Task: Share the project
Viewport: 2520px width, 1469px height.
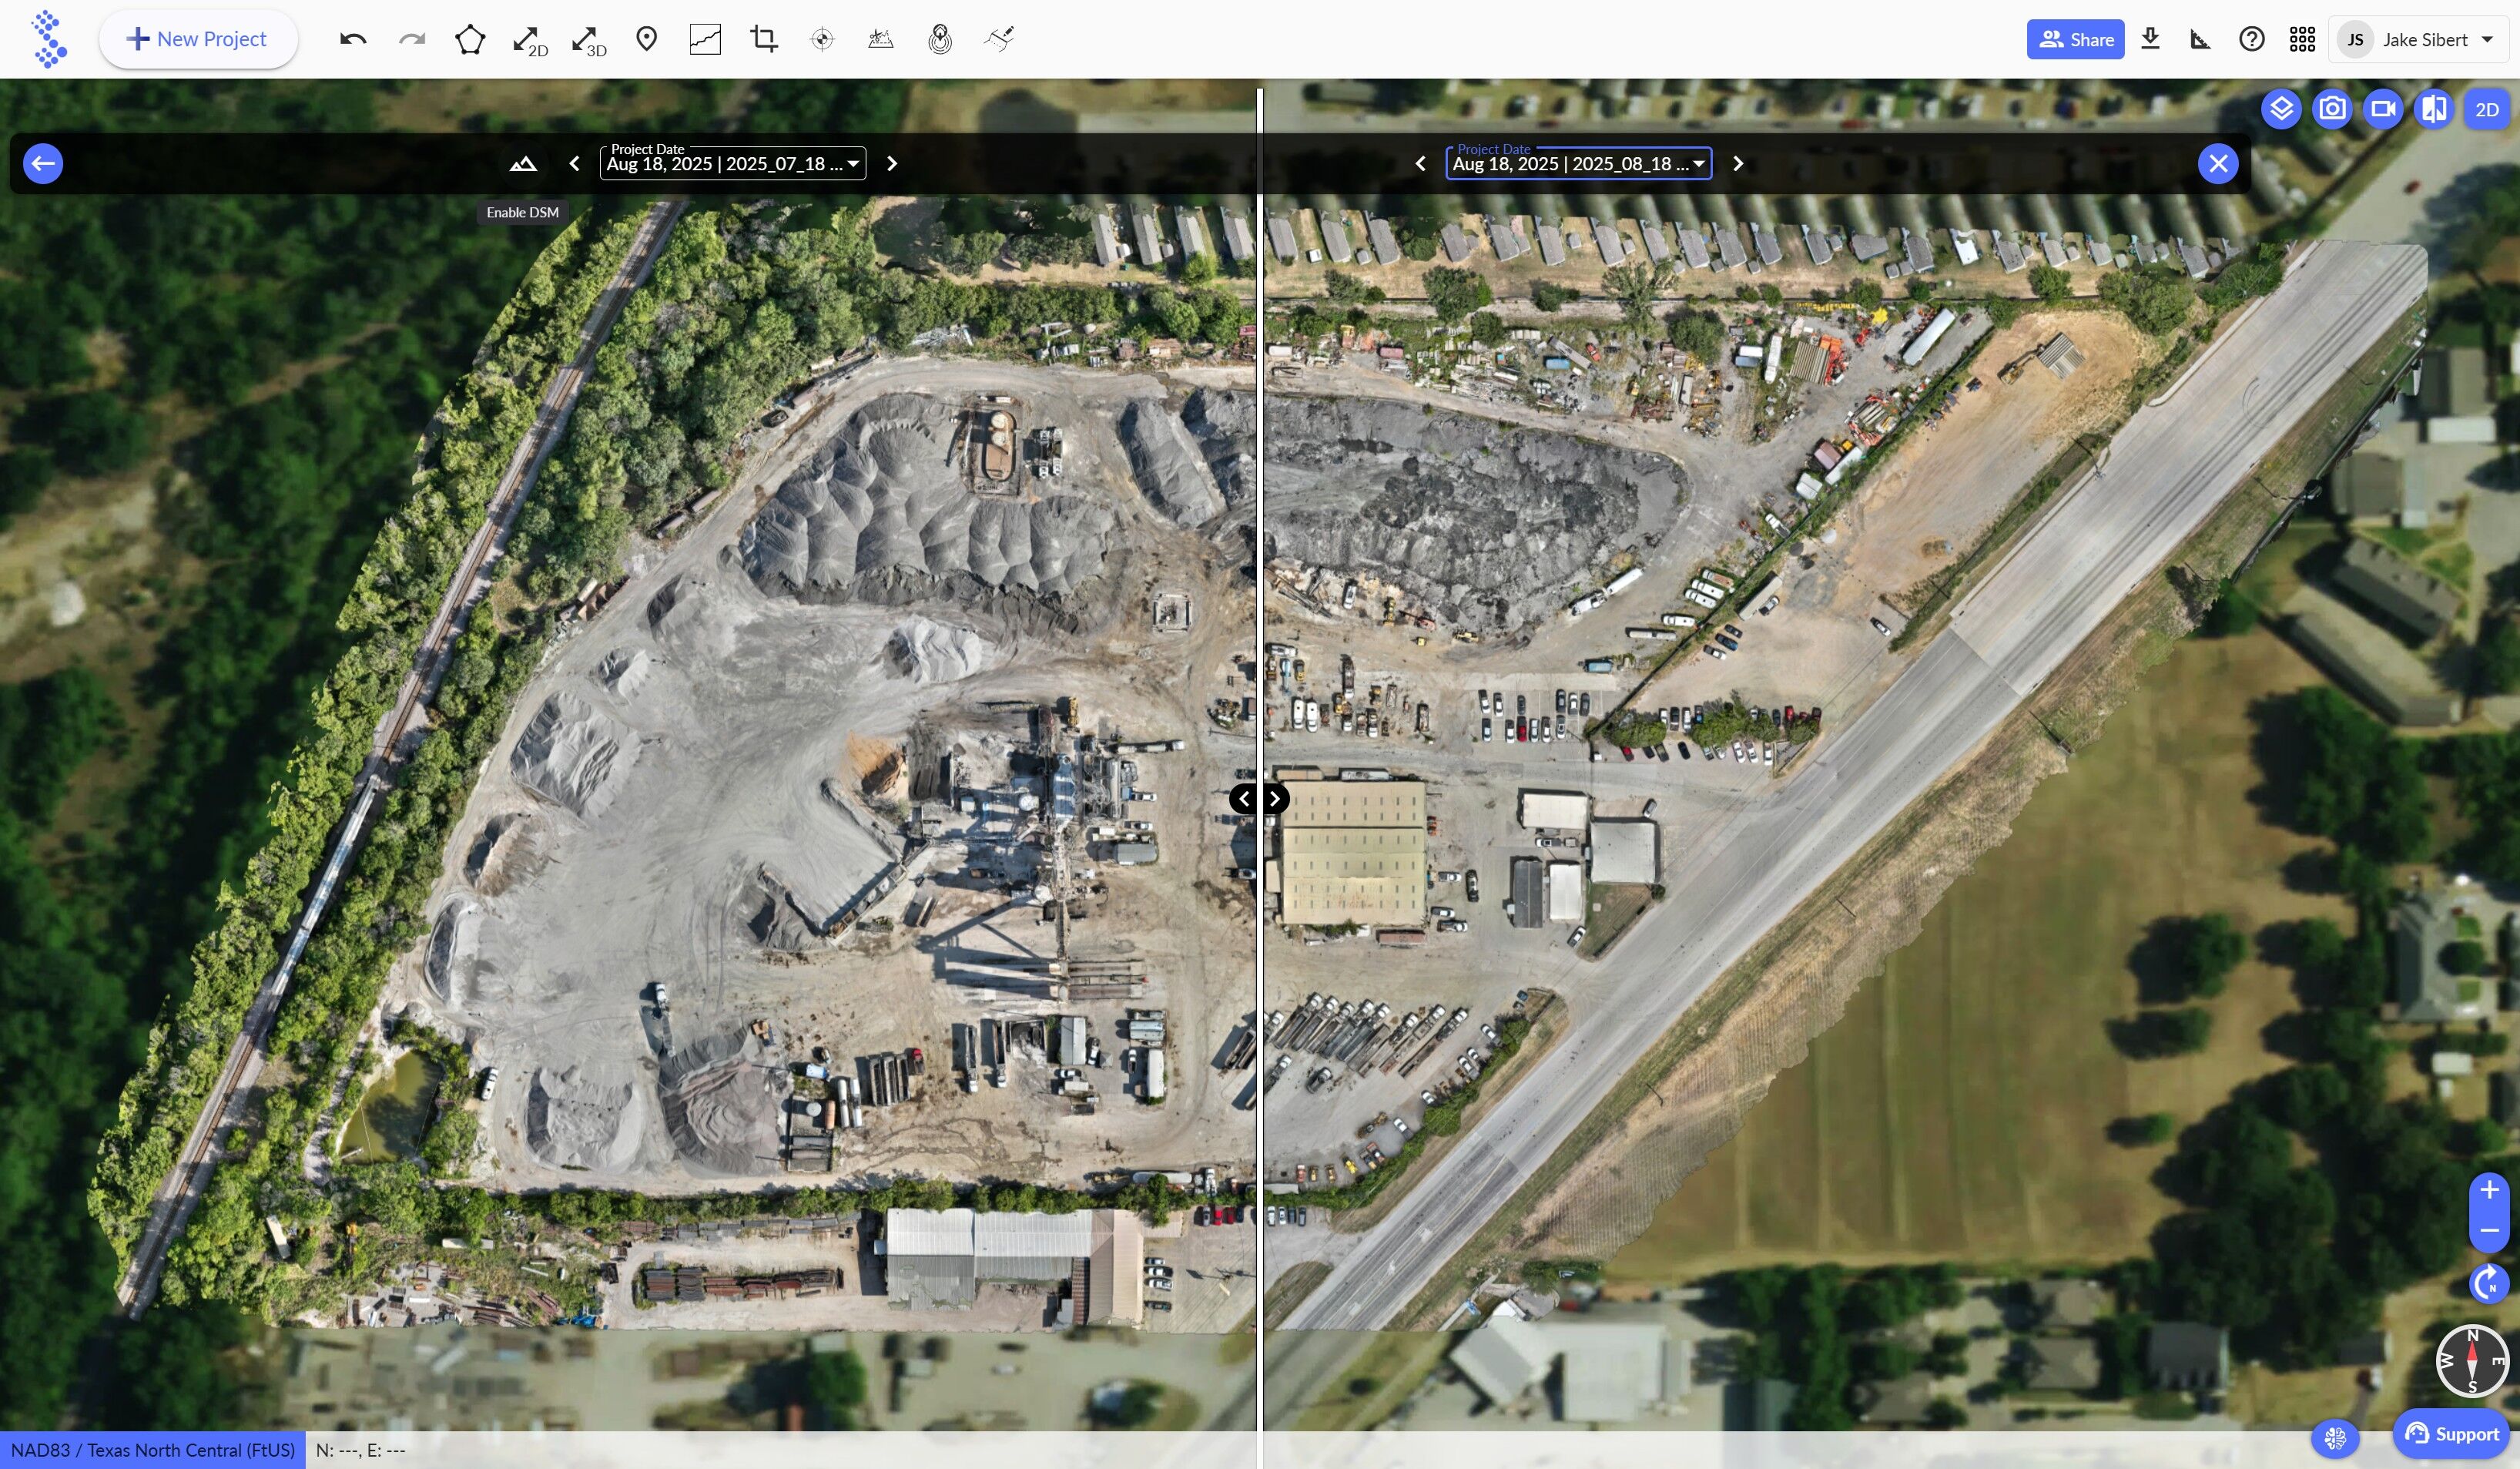Action: (2075, 39)
